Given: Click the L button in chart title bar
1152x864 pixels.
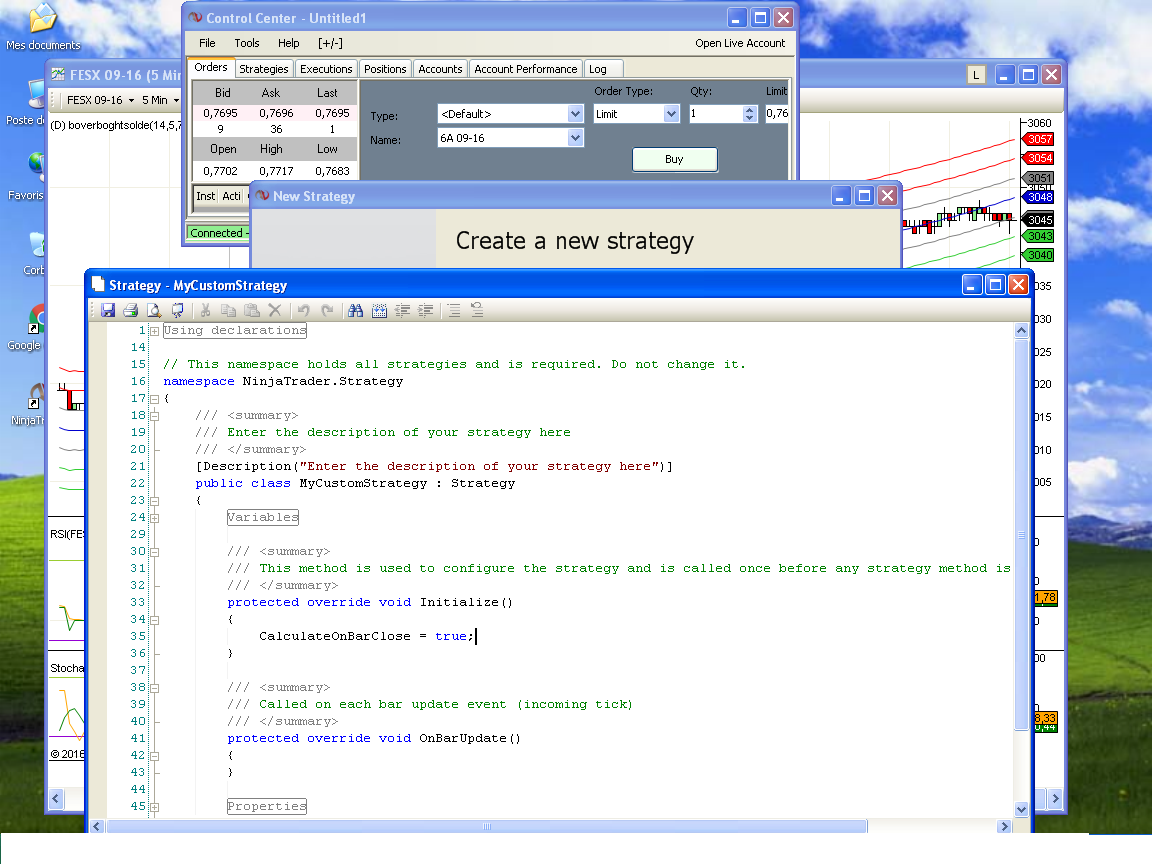Looking at the screenshot, I should click(976, 75).
